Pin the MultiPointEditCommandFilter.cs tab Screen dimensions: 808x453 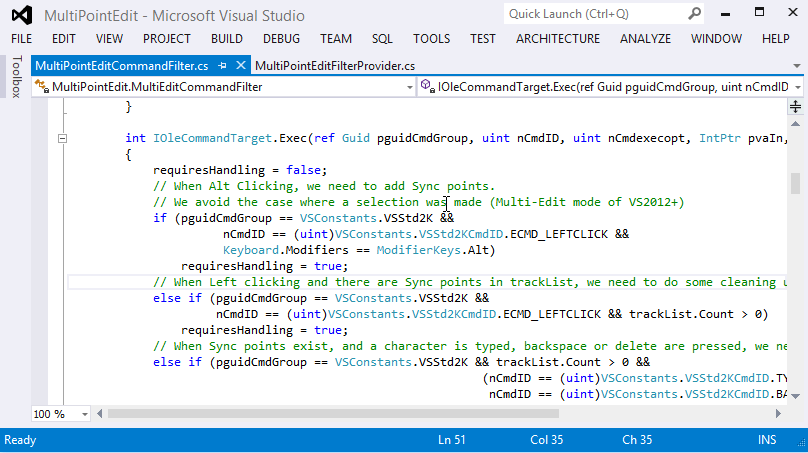[220, 65]
